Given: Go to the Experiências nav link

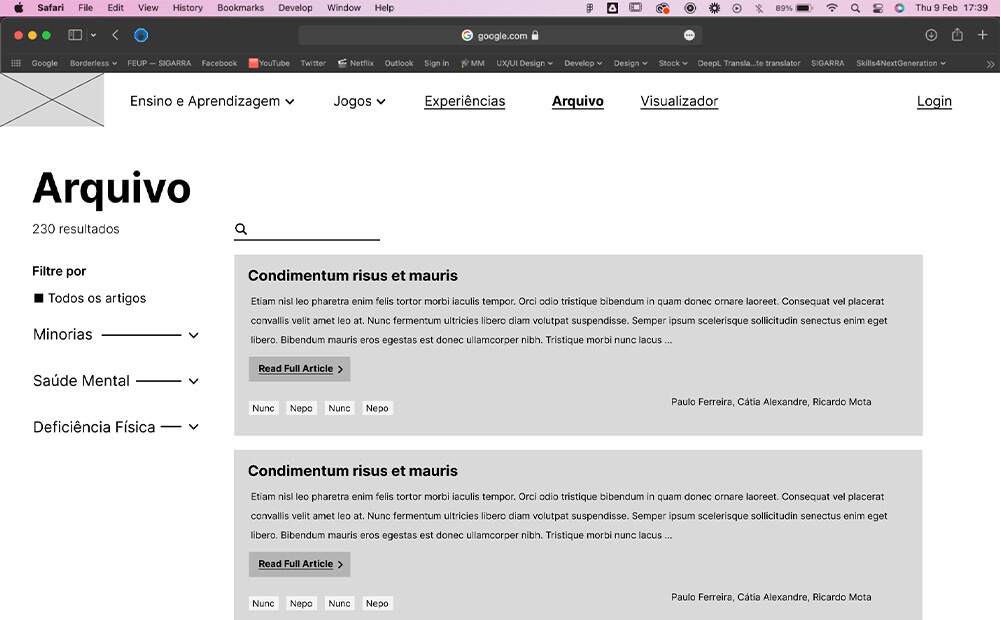Looking at the screenshot, I should point(464,101).
